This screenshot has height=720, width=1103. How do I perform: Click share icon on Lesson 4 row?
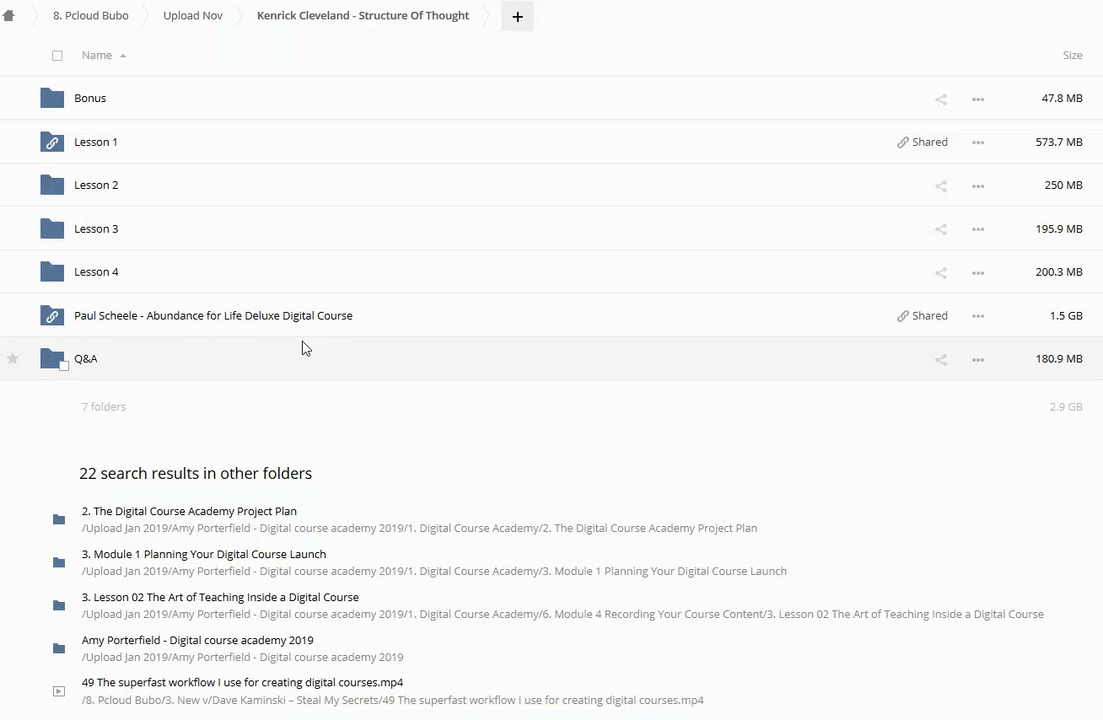point(940,273)
